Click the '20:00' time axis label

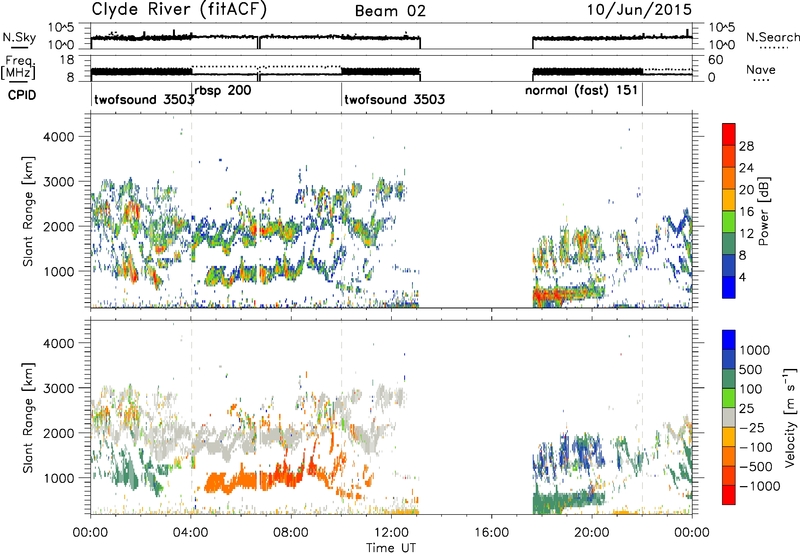click(592, 533)
